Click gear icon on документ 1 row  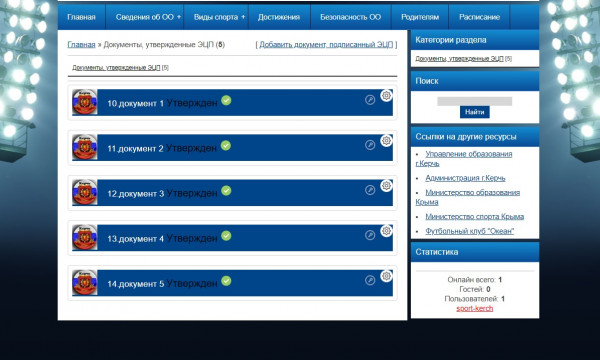click(x=386, y=95)
